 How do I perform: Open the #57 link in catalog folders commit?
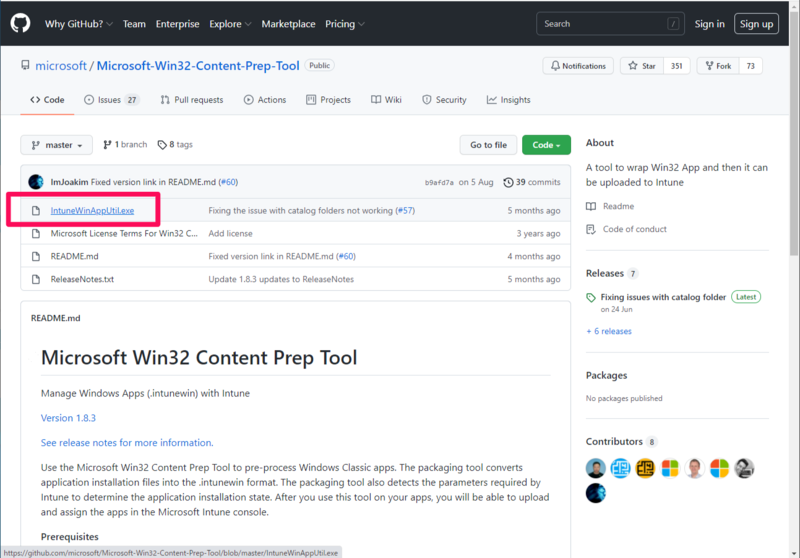[x=405, y=211]
